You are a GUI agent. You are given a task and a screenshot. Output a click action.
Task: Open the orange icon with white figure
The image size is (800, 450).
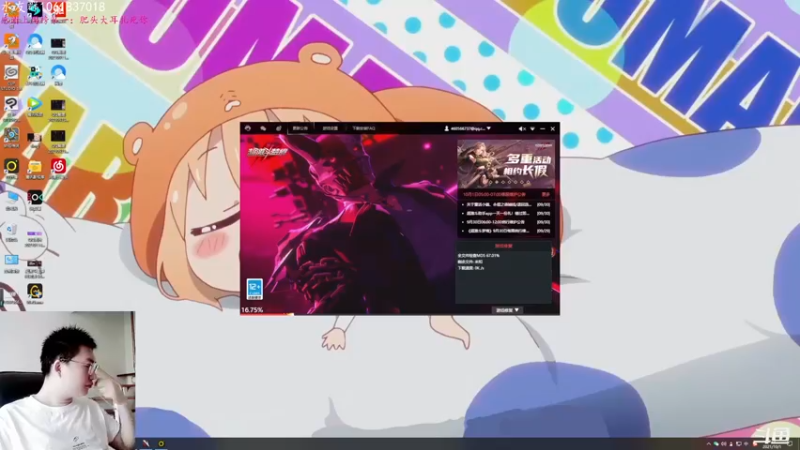[x=11, y=43]
